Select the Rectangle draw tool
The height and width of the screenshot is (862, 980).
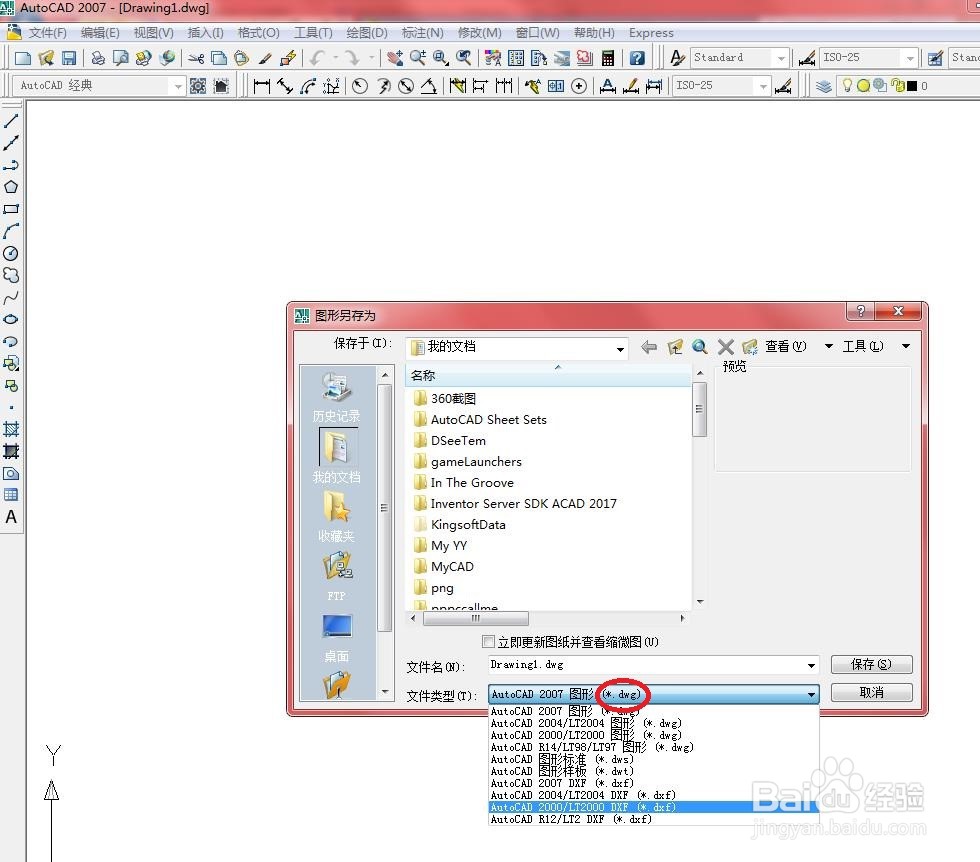coord(11,209)
